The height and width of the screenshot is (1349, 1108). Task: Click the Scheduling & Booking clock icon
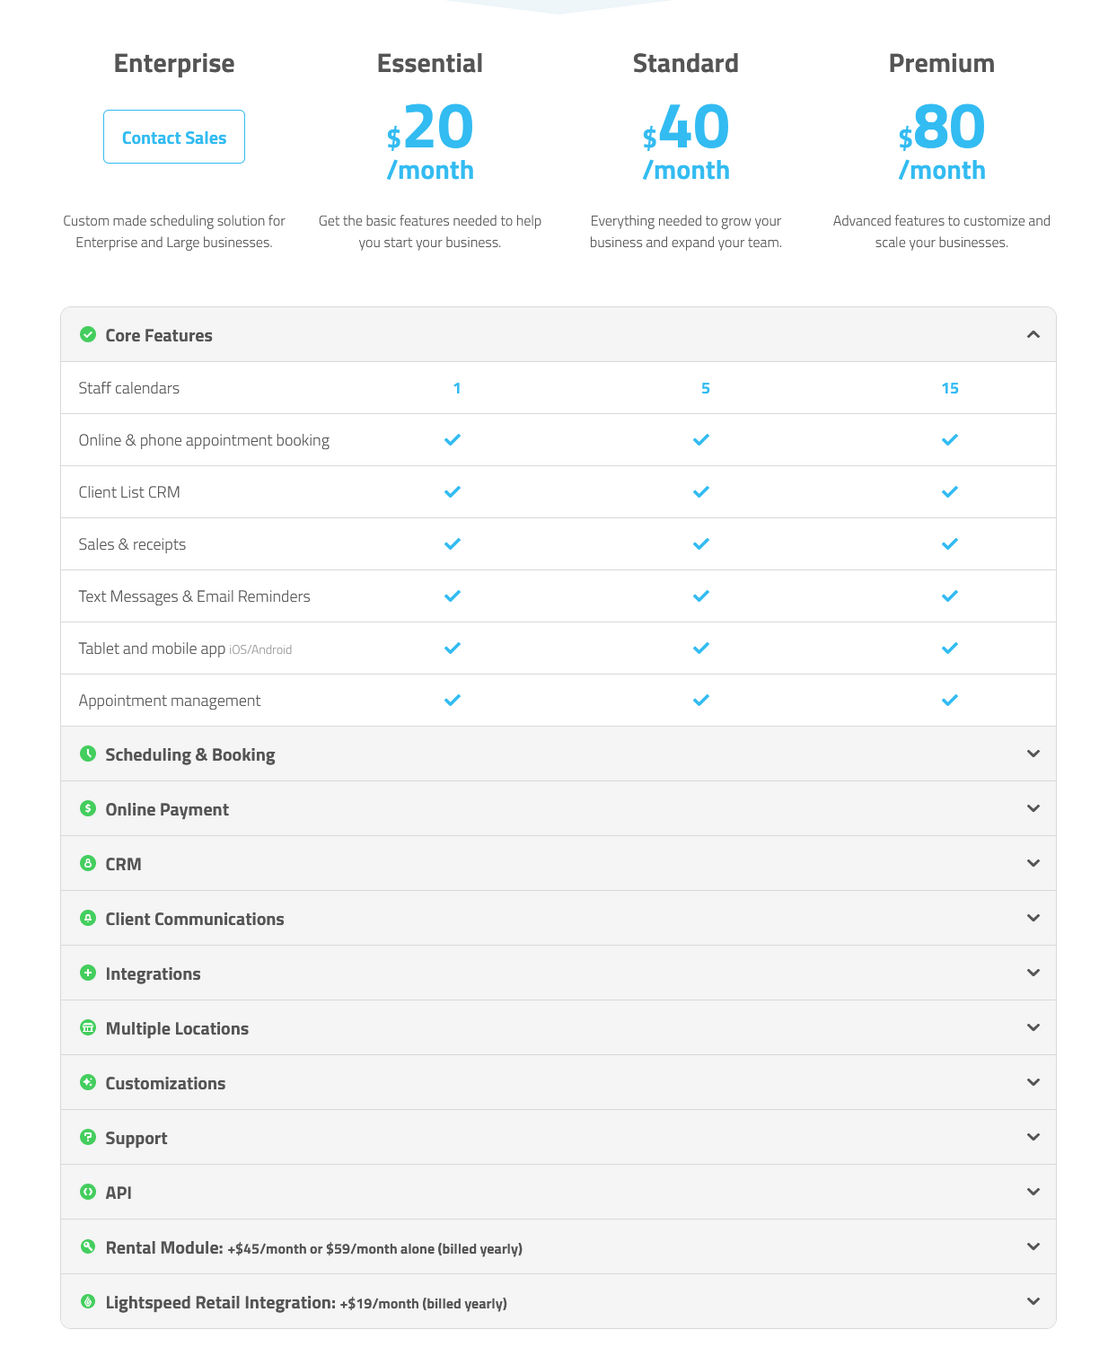(88, 753)
